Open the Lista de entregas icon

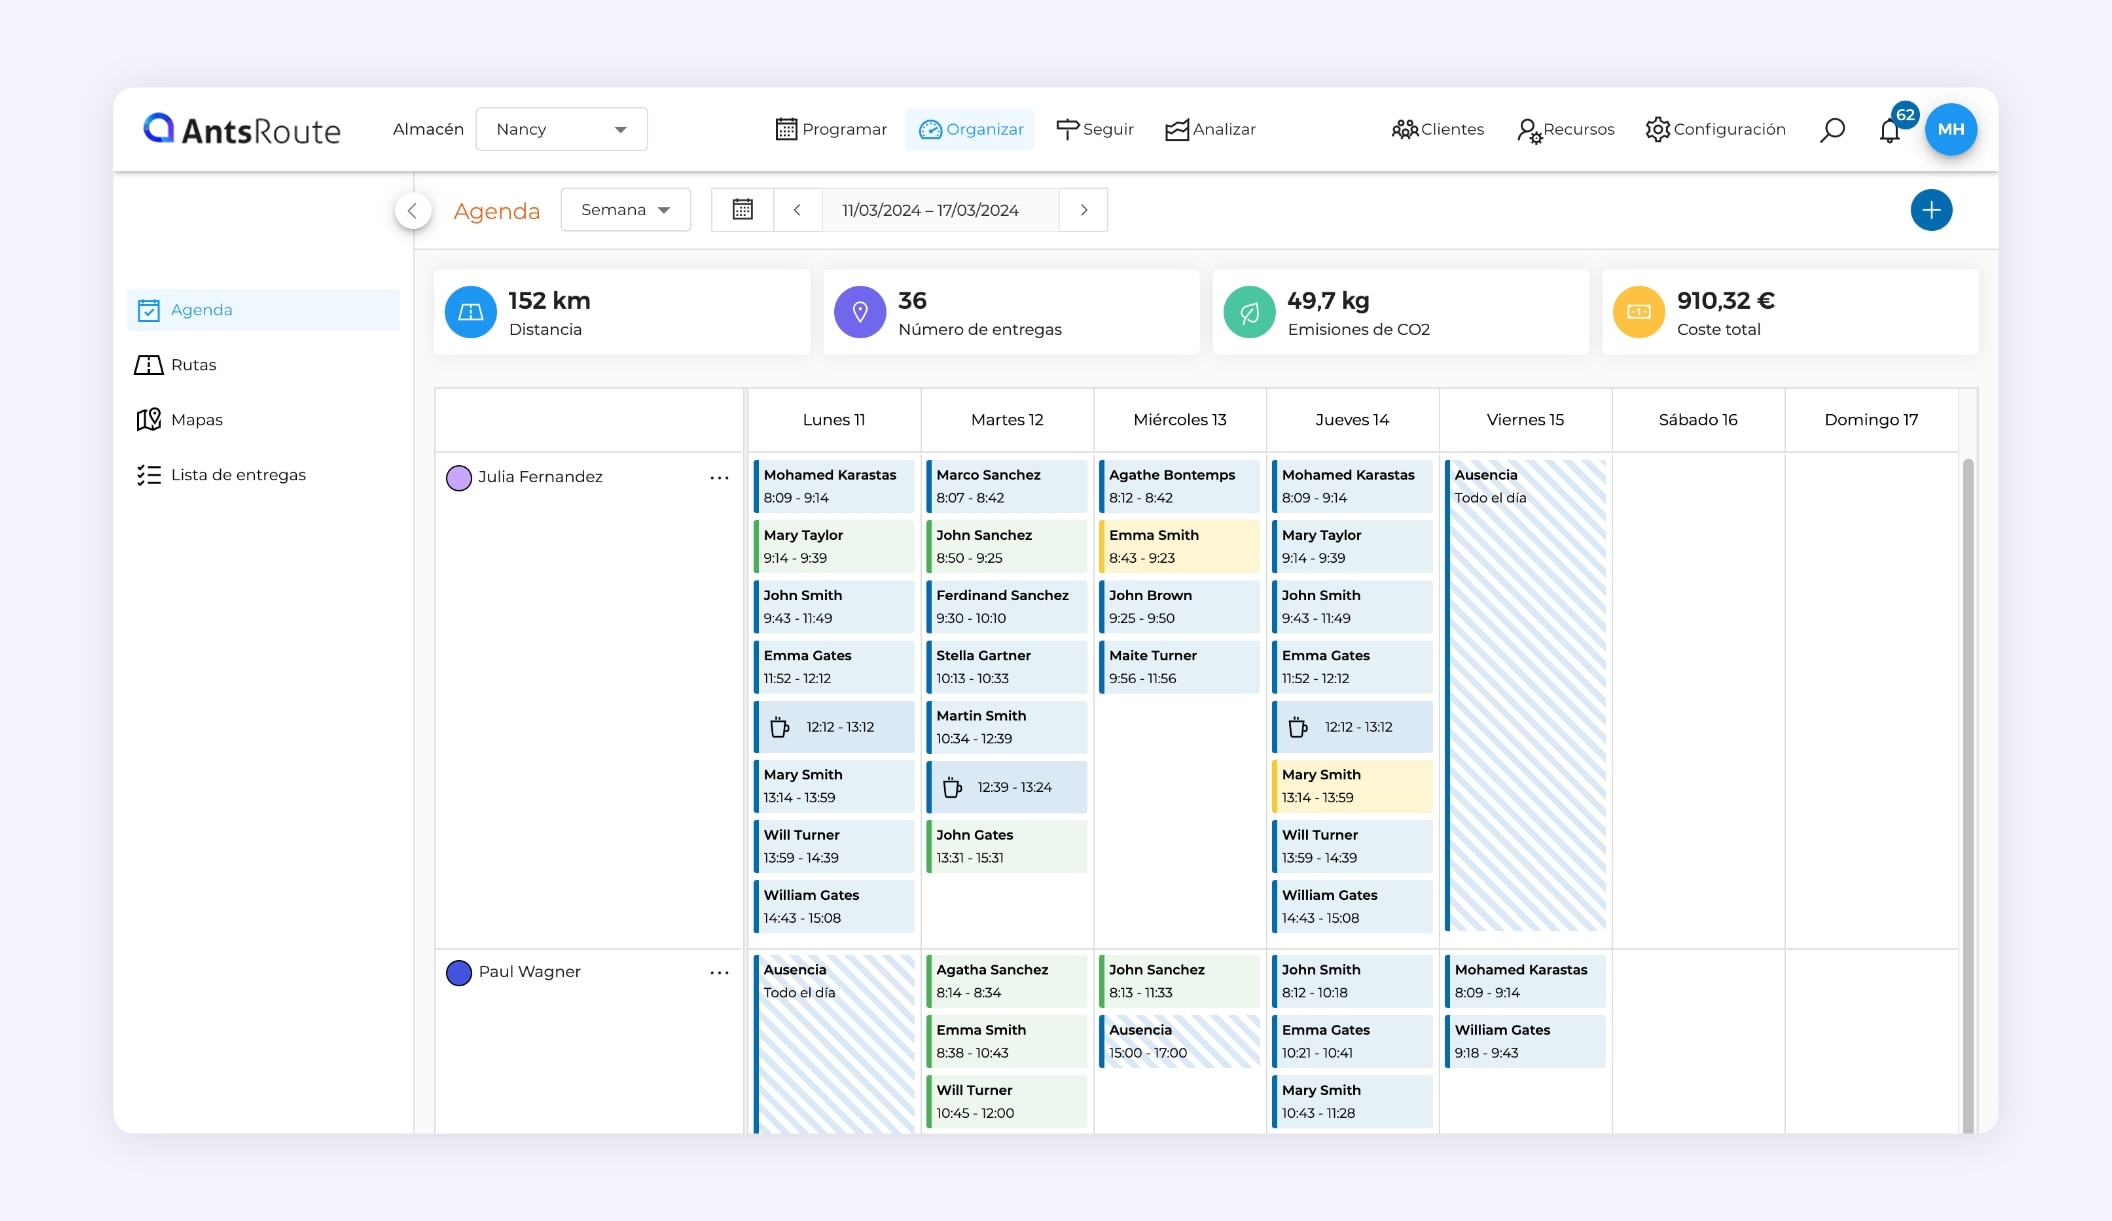[149, 474]
